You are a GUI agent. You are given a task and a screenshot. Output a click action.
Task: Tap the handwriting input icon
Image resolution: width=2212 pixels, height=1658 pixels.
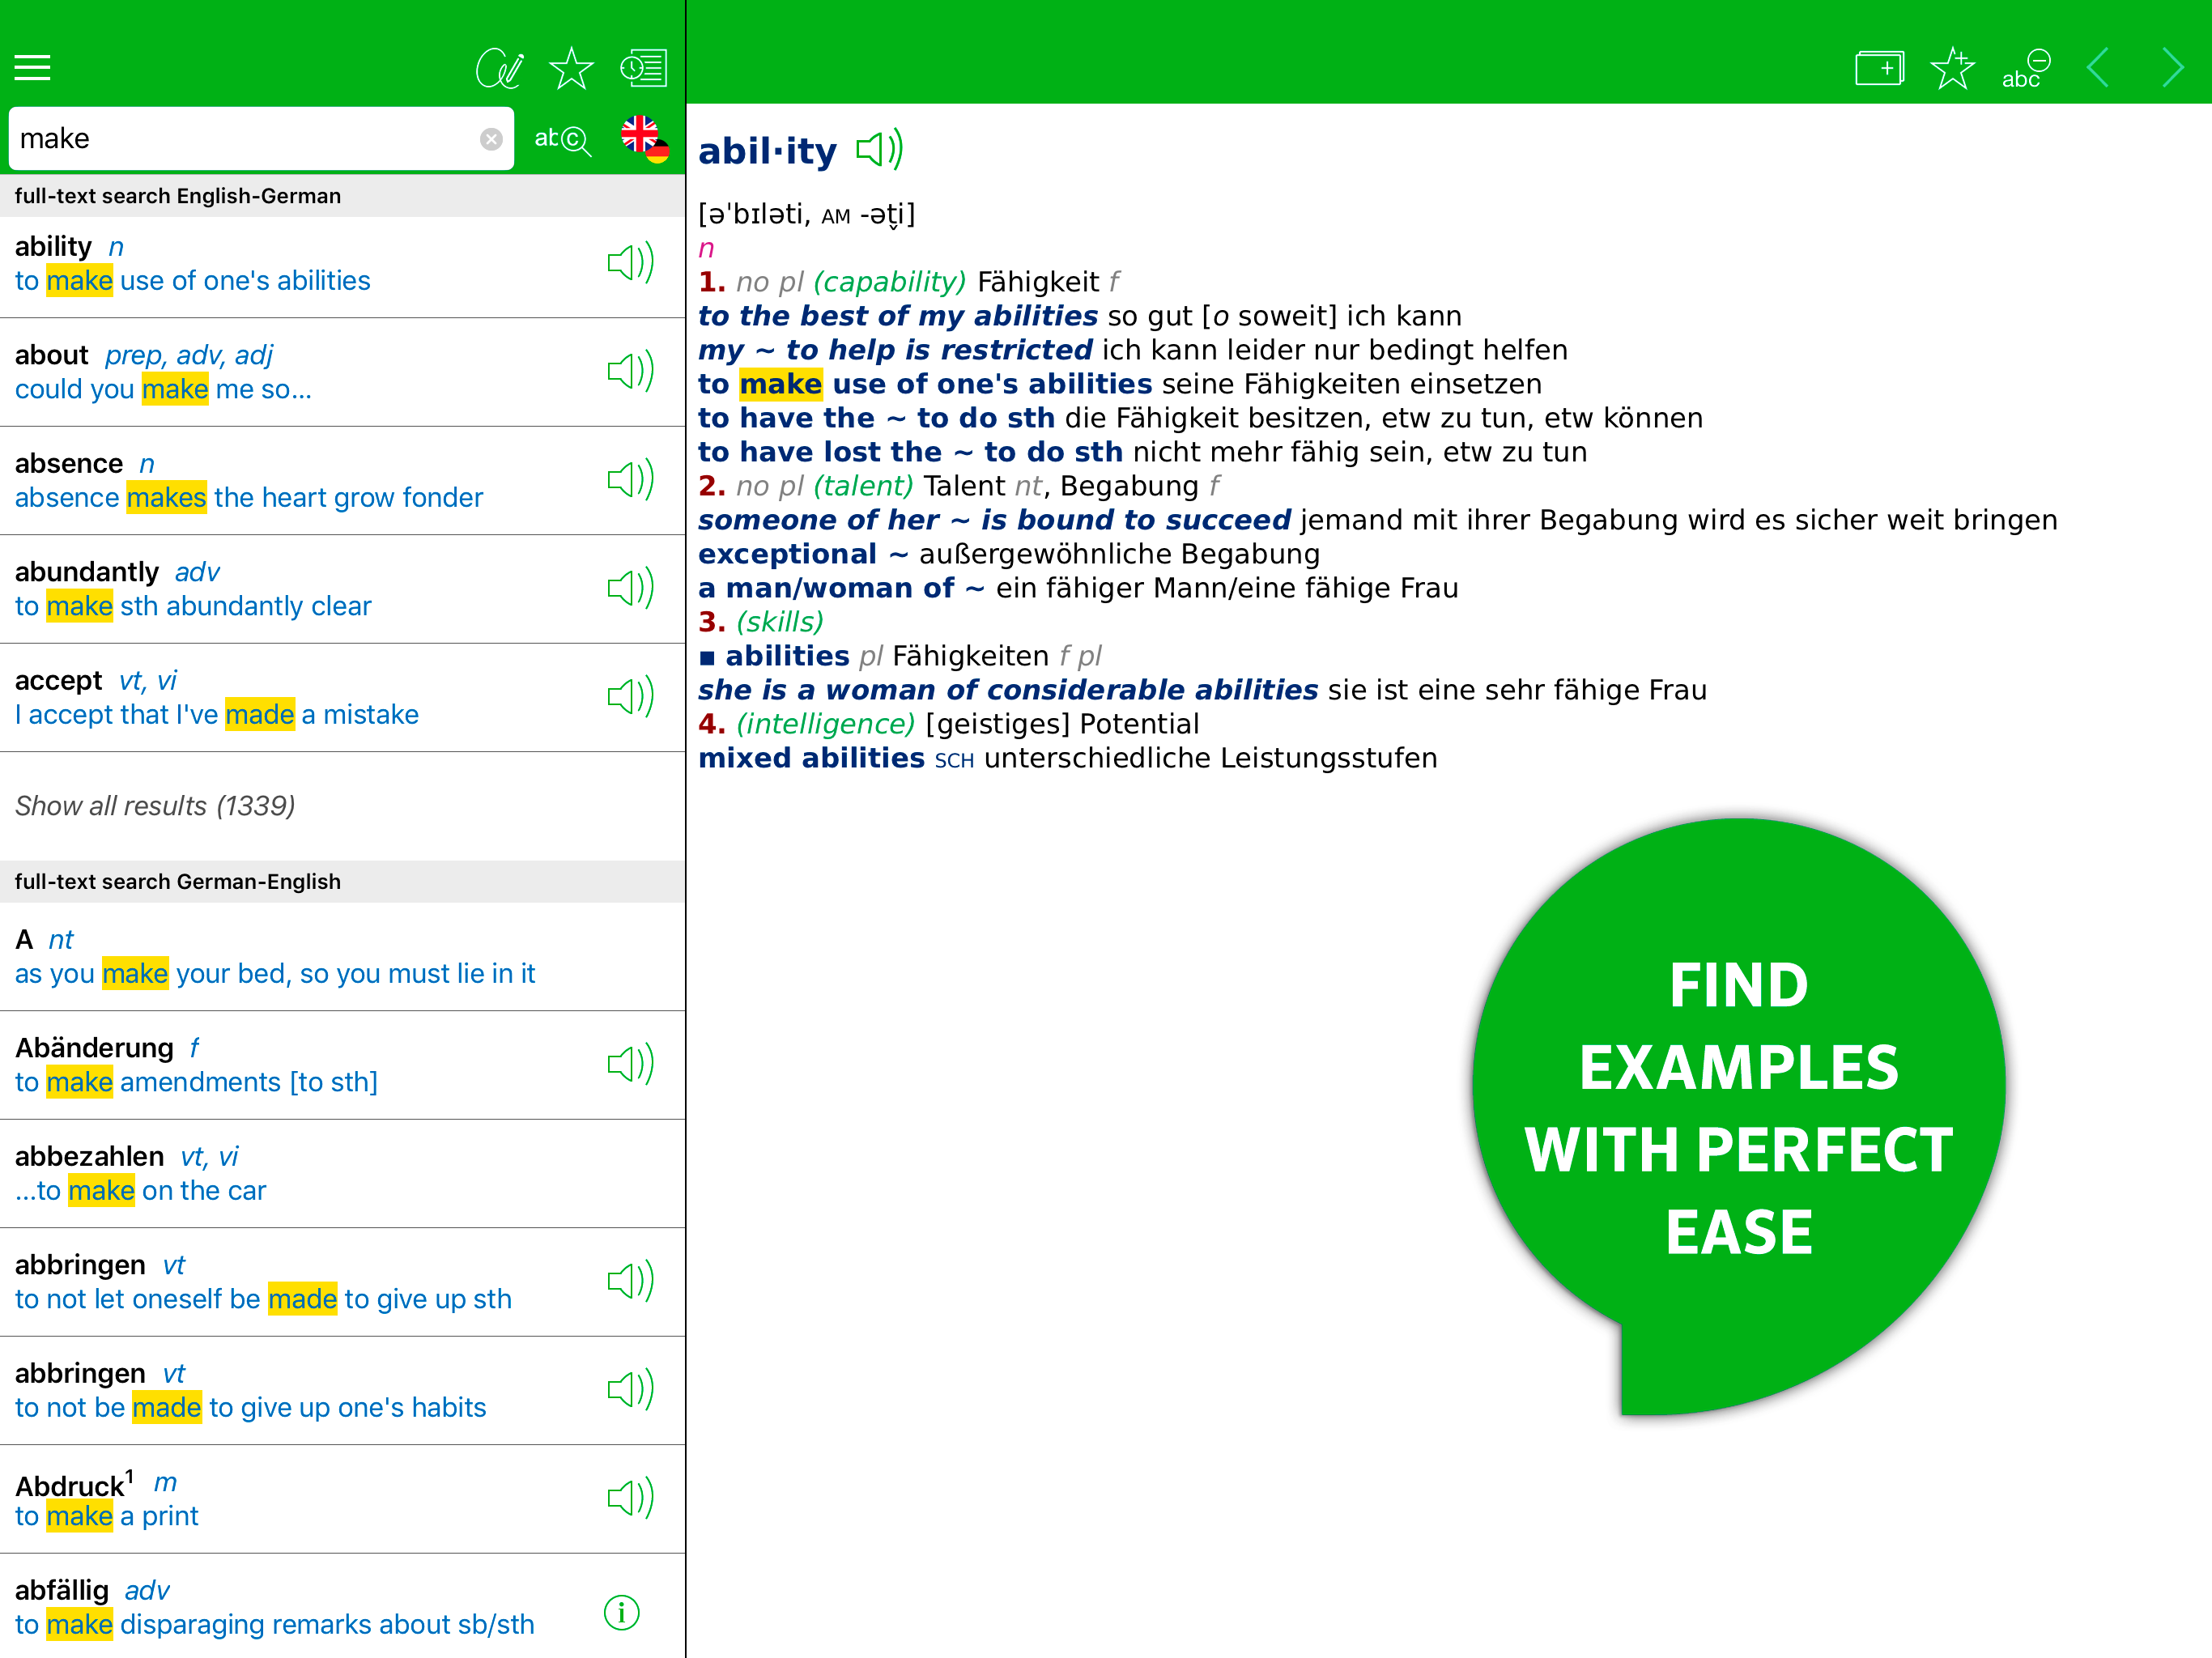499,68
